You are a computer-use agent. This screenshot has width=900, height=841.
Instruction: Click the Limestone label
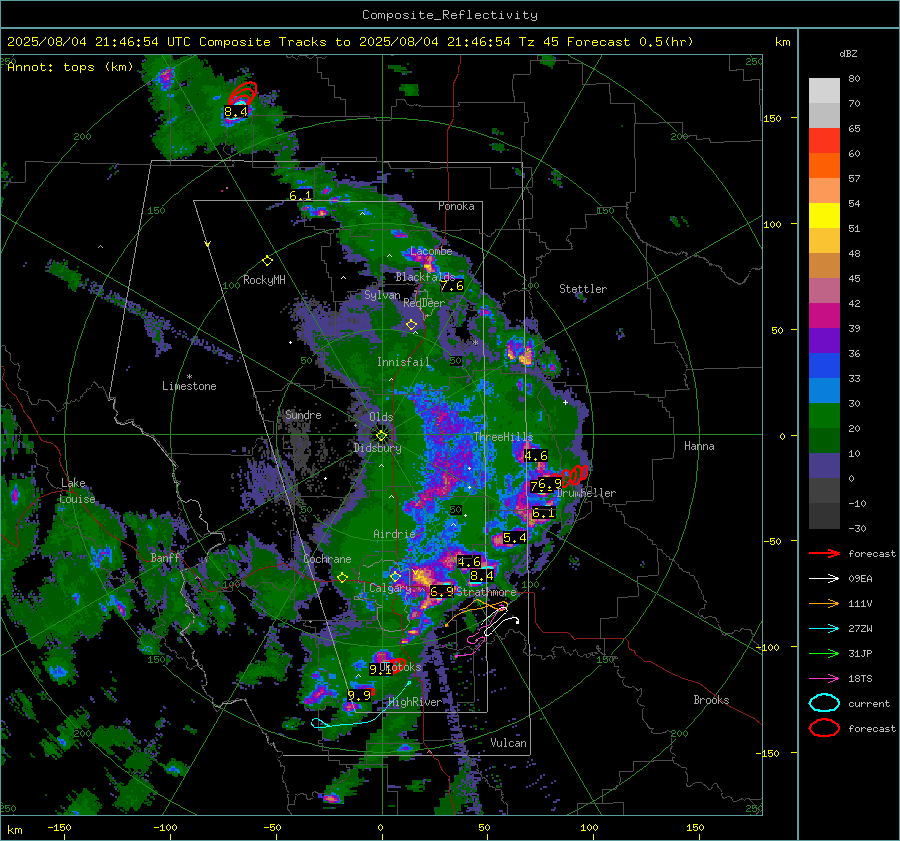pos(189,386)
